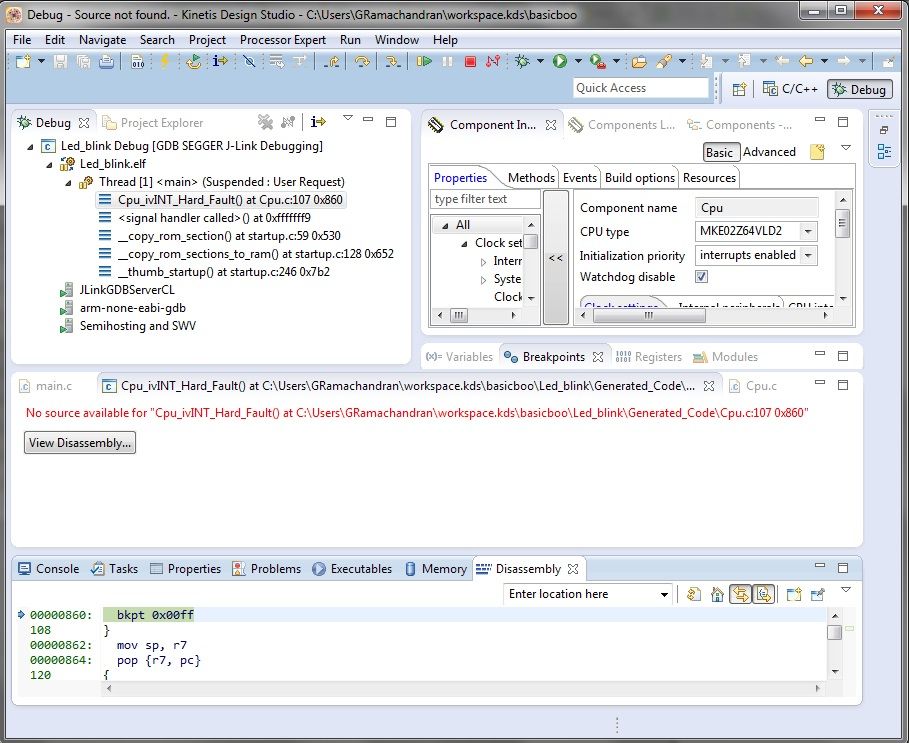
Task: Switch to the Cpu.c editor tab
Action: [x=754, y=386]
